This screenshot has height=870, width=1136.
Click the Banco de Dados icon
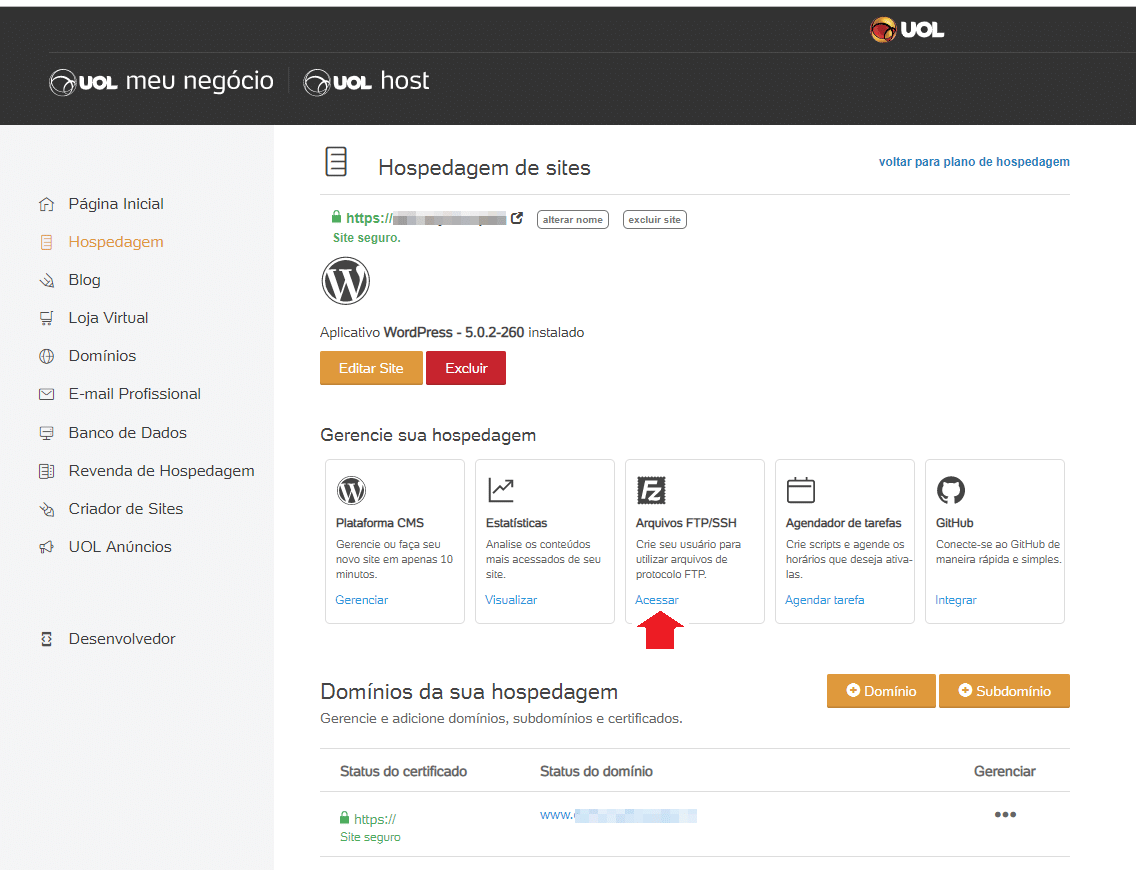46,433
